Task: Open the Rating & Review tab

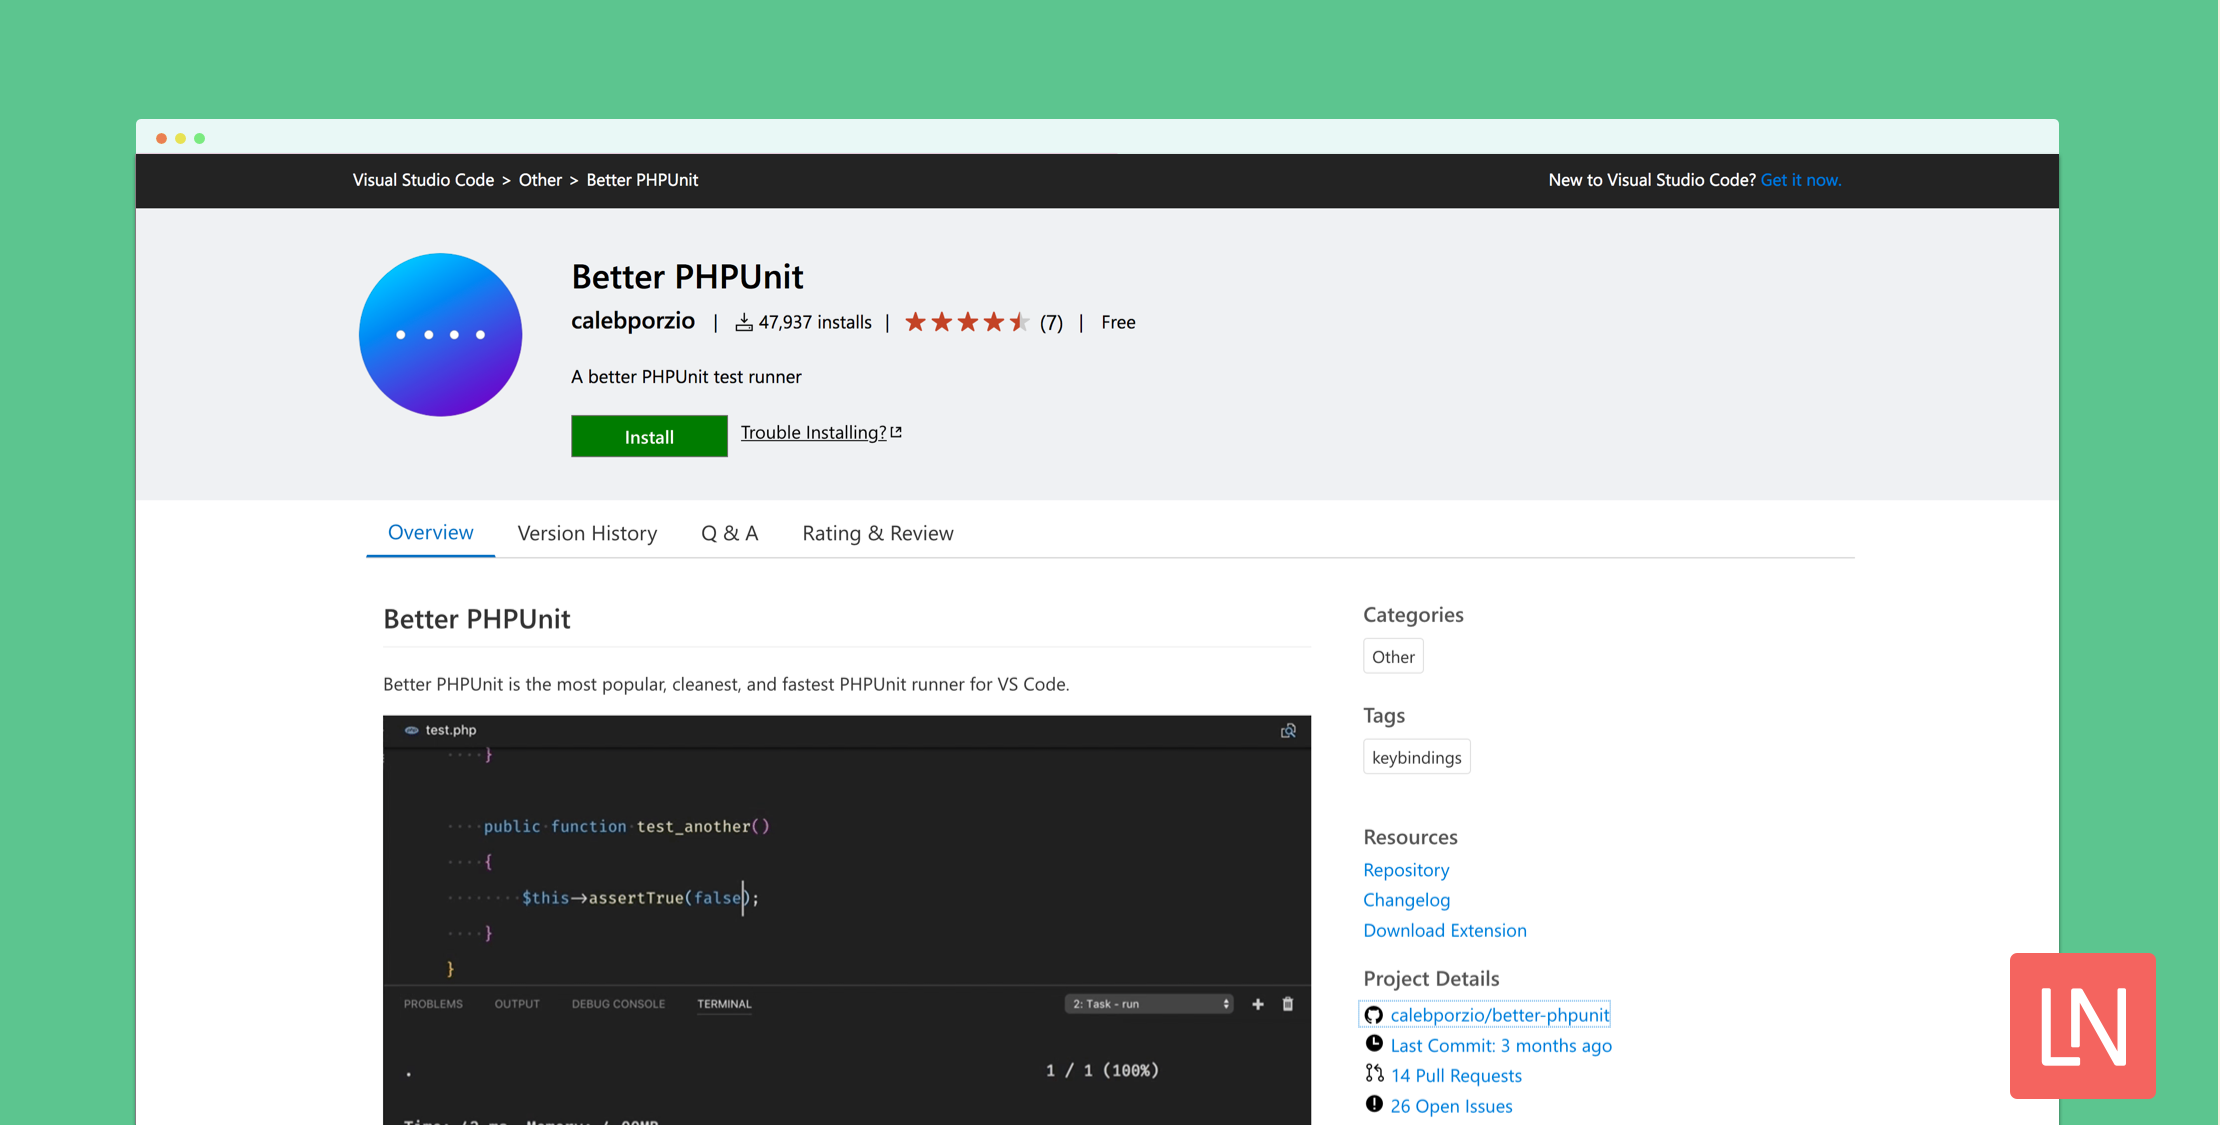Action: tap(878, 533)
